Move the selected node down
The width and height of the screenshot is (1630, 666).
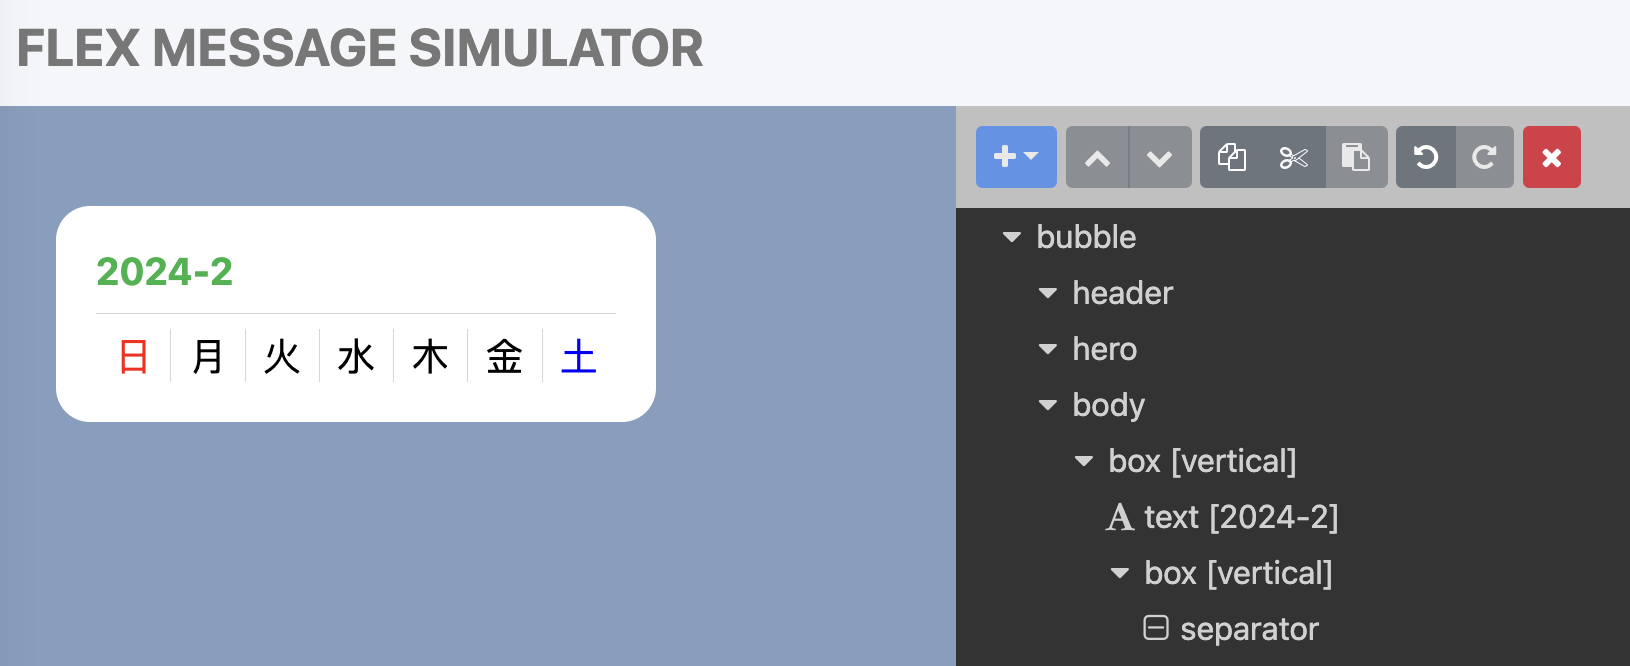coord(1160,157)
